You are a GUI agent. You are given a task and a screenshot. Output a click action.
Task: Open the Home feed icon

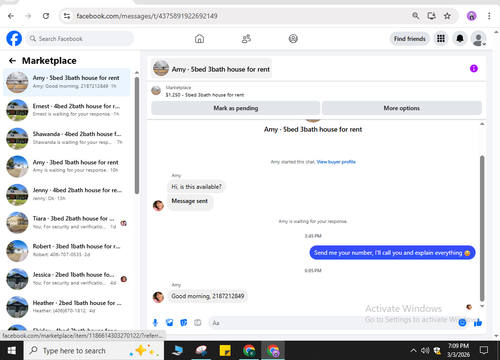[x=199, y=39]
